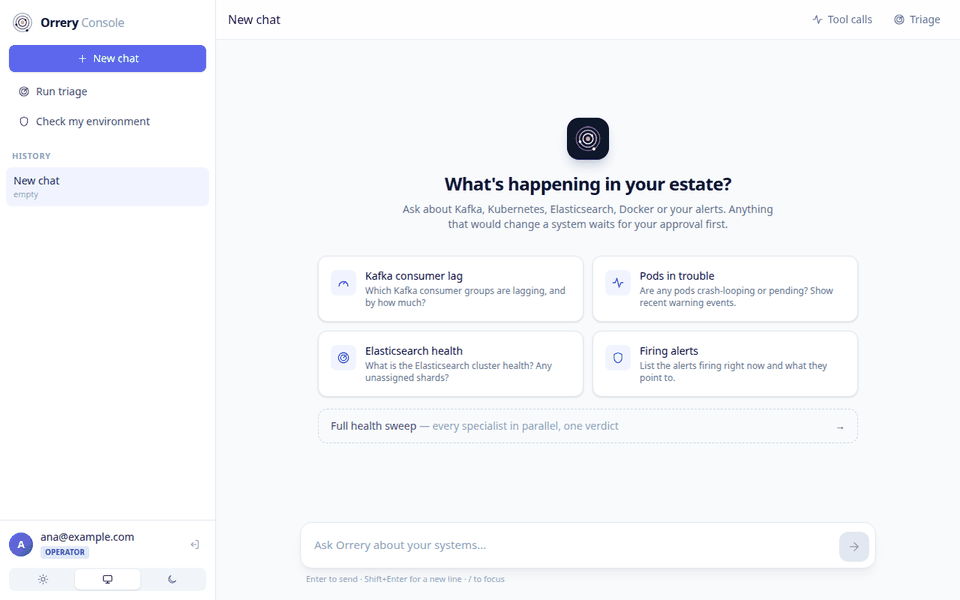Choose the Kafka consumer lag suggestion card
960x600 pixels.
[x=451, y=289]
